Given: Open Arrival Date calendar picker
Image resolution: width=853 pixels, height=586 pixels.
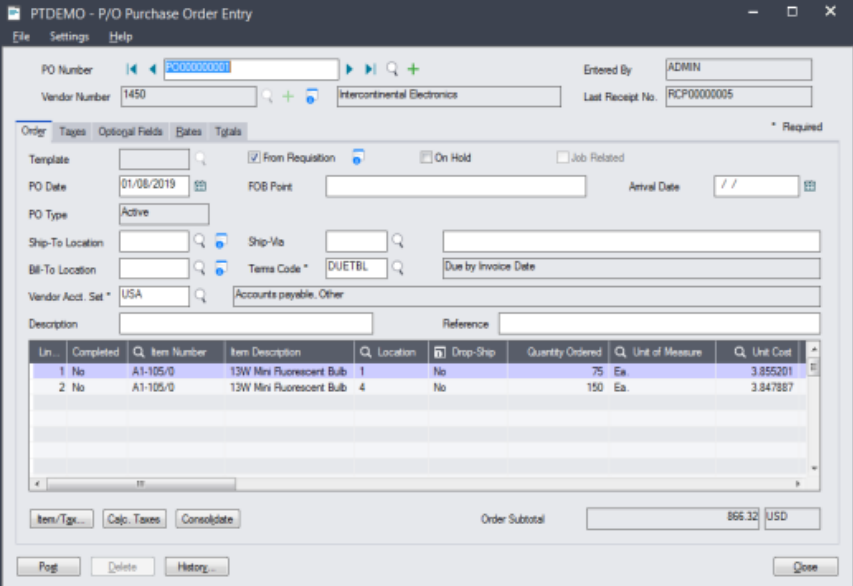Looking at the screenshot, I should (809, 186).
